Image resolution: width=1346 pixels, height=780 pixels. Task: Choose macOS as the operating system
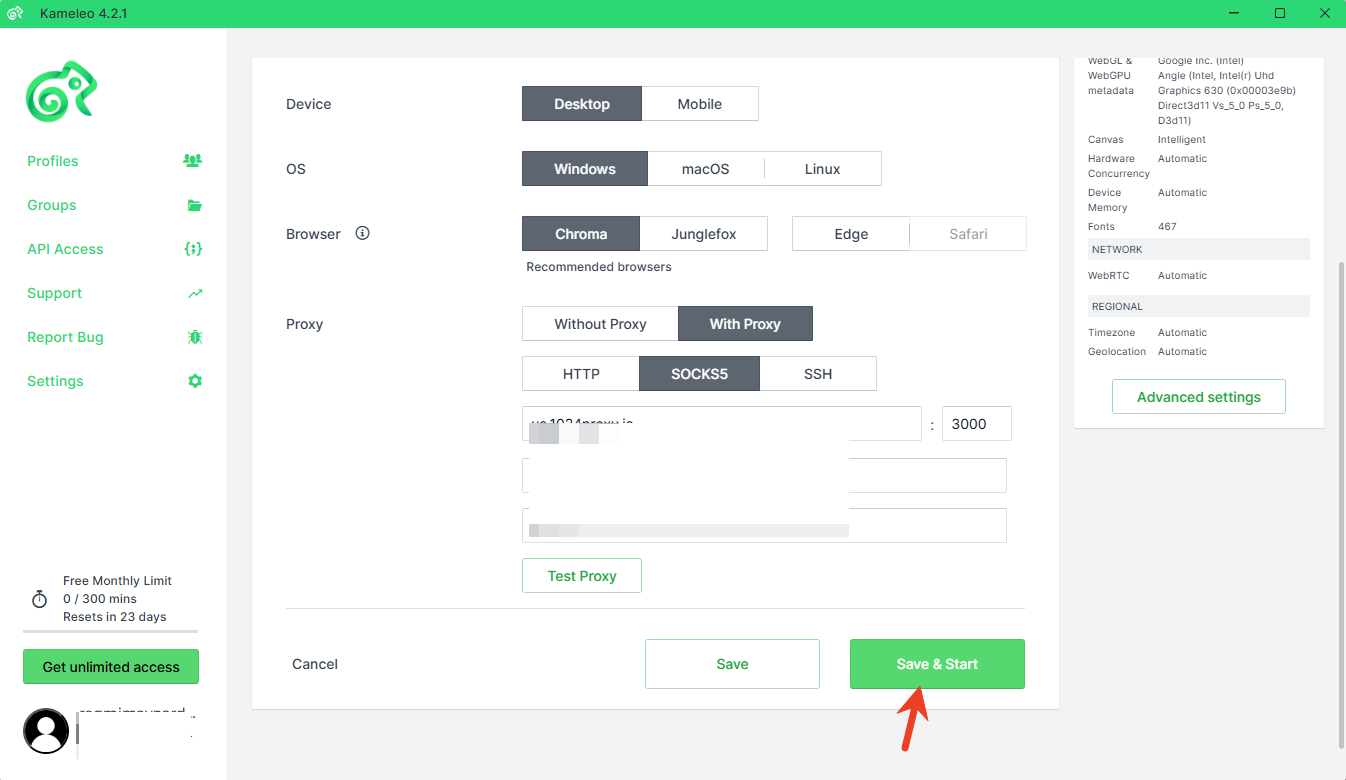pyautogui.click(x=705, y=169)
